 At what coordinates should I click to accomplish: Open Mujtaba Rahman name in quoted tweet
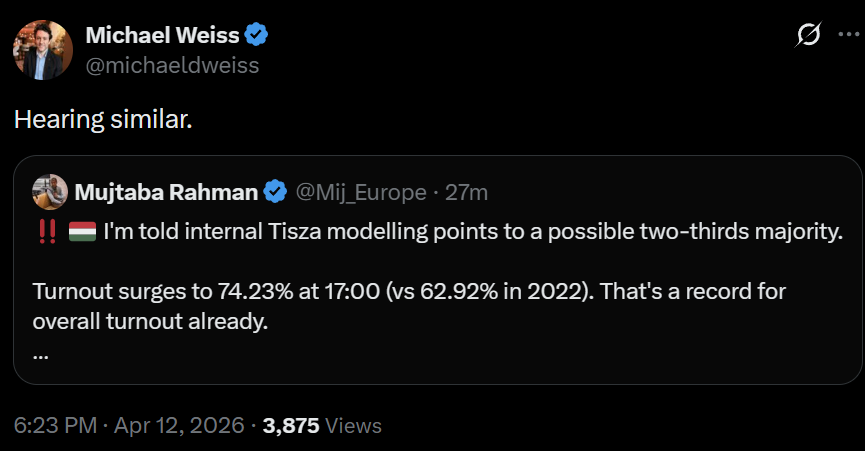click(x=165, y=191)
